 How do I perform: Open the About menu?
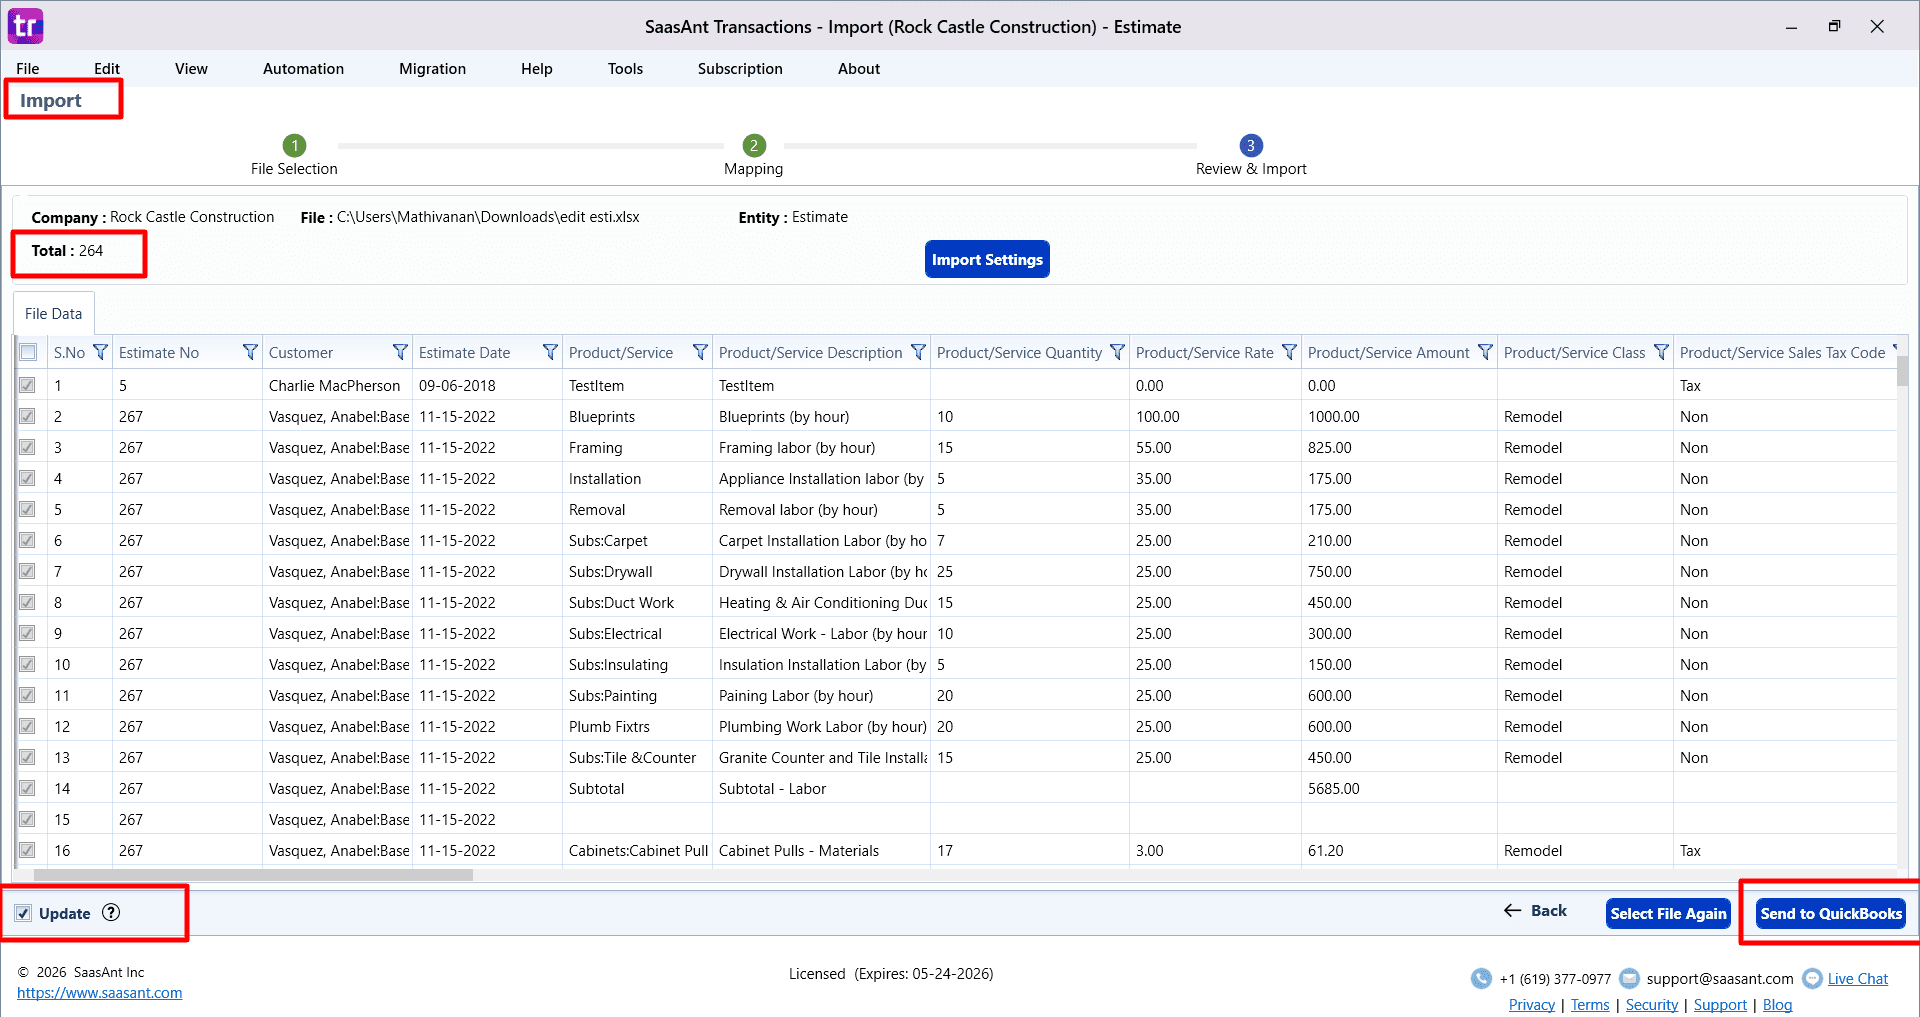[859, 68]
